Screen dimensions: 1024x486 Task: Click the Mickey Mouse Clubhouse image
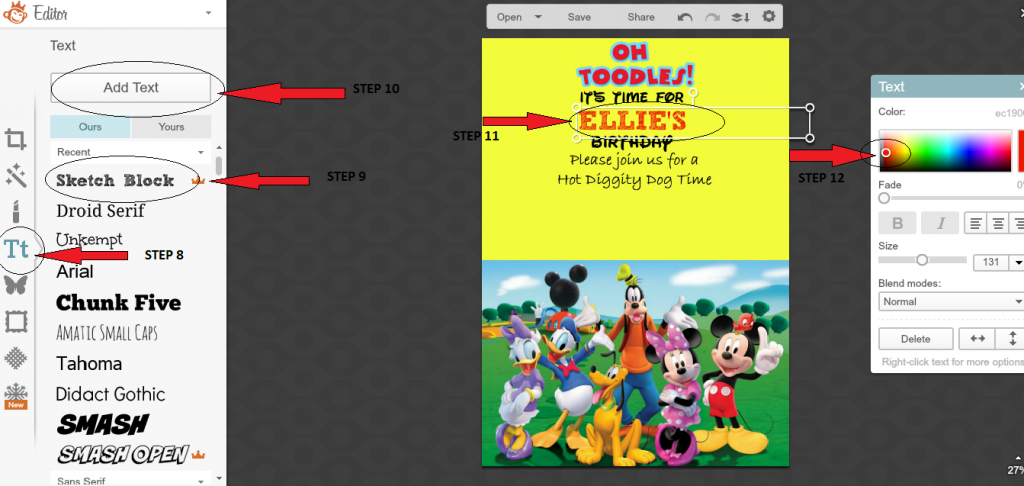(635, 363)
